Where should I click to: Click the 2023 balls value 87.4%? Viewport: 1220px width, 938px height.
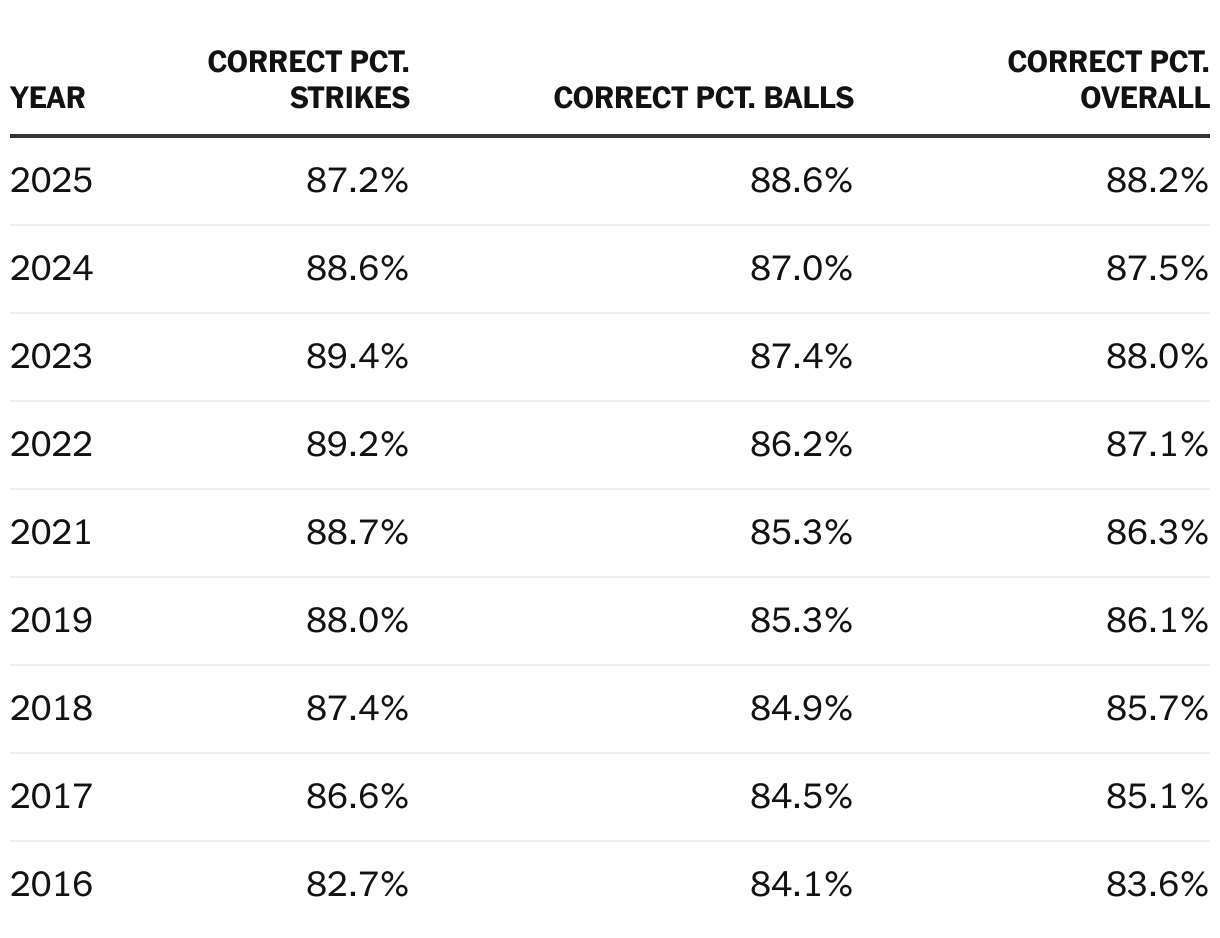pyautogui.click(x=801, y=357)
